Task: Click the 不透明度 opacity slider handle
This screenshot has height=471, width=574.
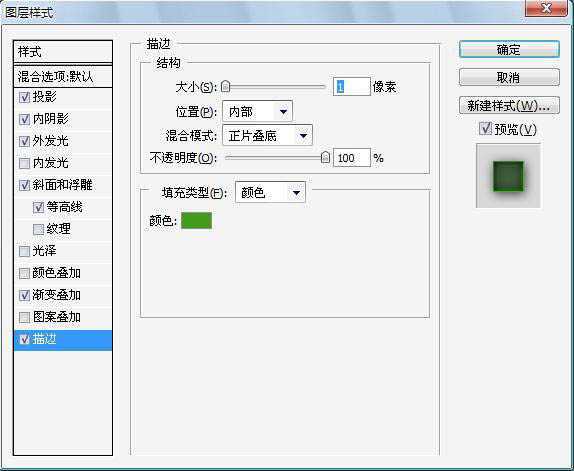Action: [x=325, y=158]
